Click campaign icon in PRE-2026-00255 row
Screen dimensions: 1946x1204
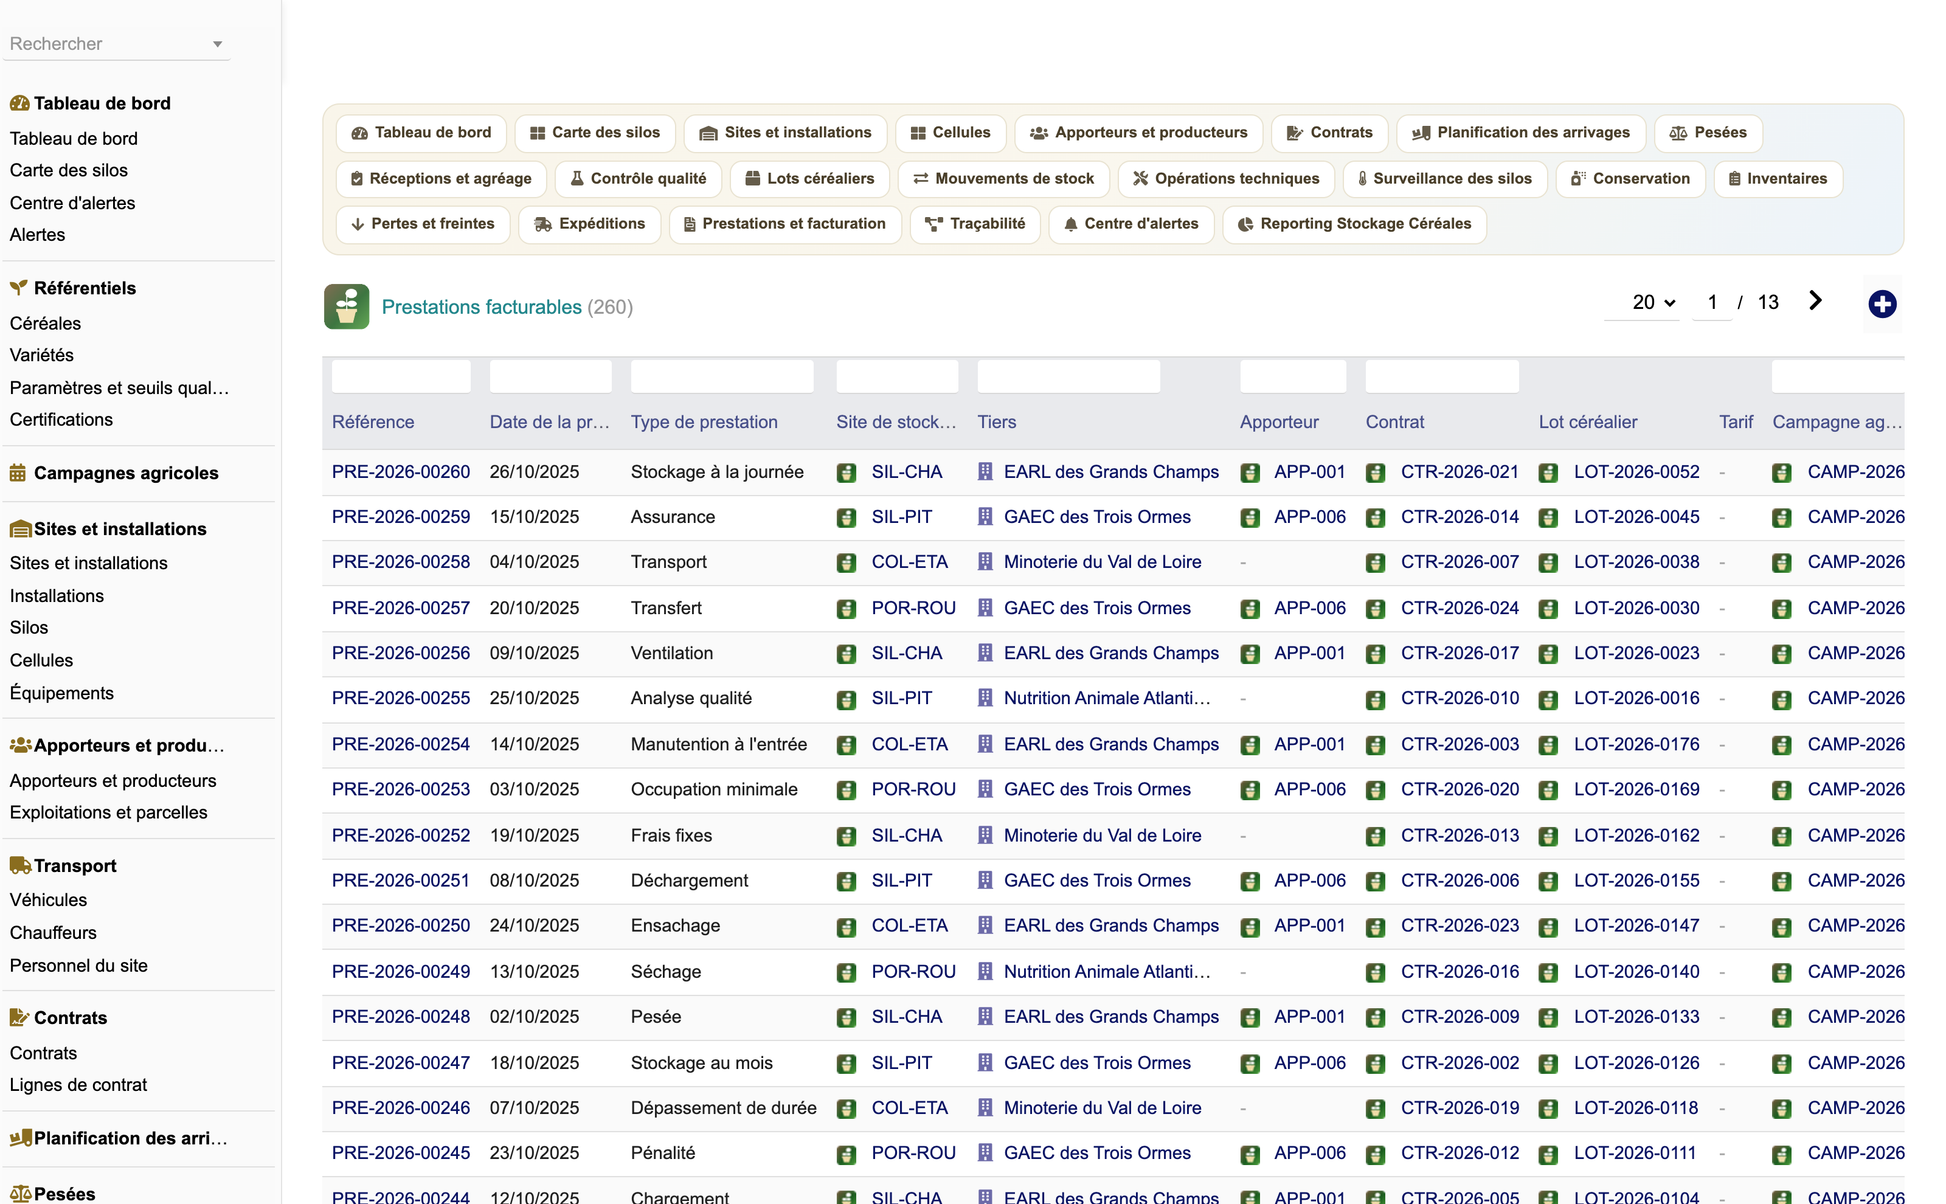tap(1782, 699)
